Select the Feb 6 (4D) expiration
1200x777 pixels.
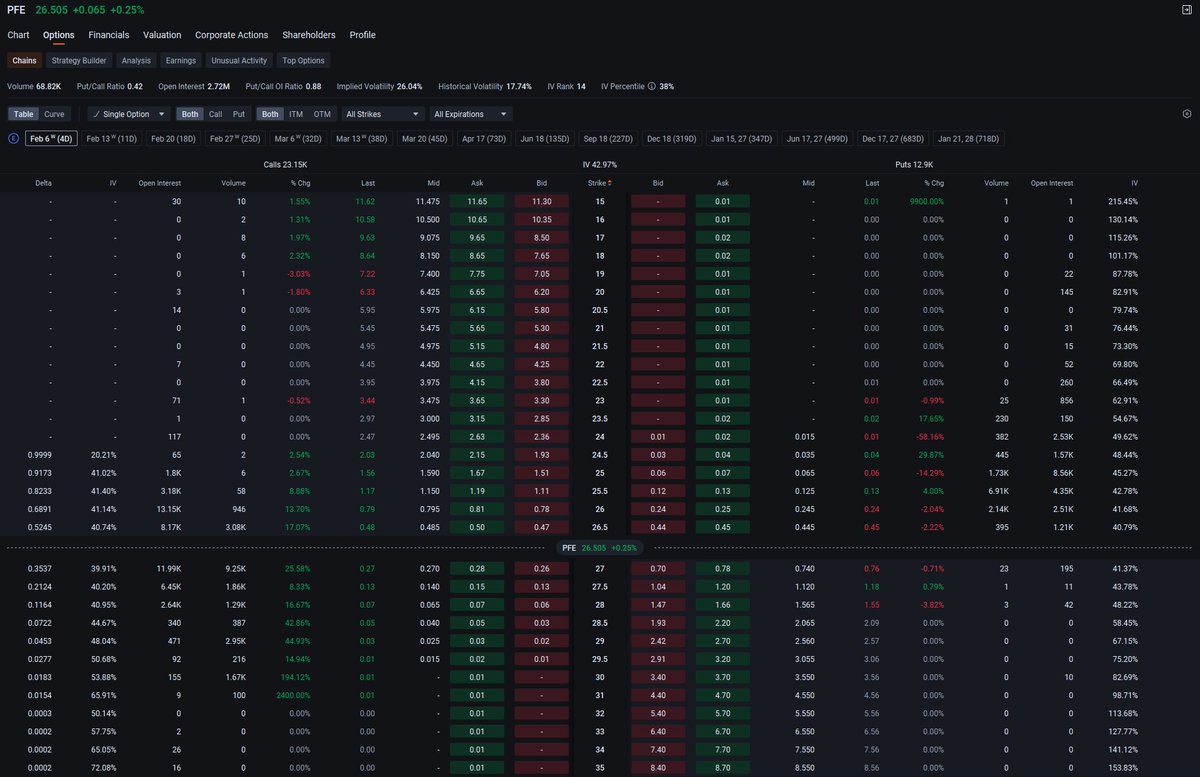tap(50, 139)
